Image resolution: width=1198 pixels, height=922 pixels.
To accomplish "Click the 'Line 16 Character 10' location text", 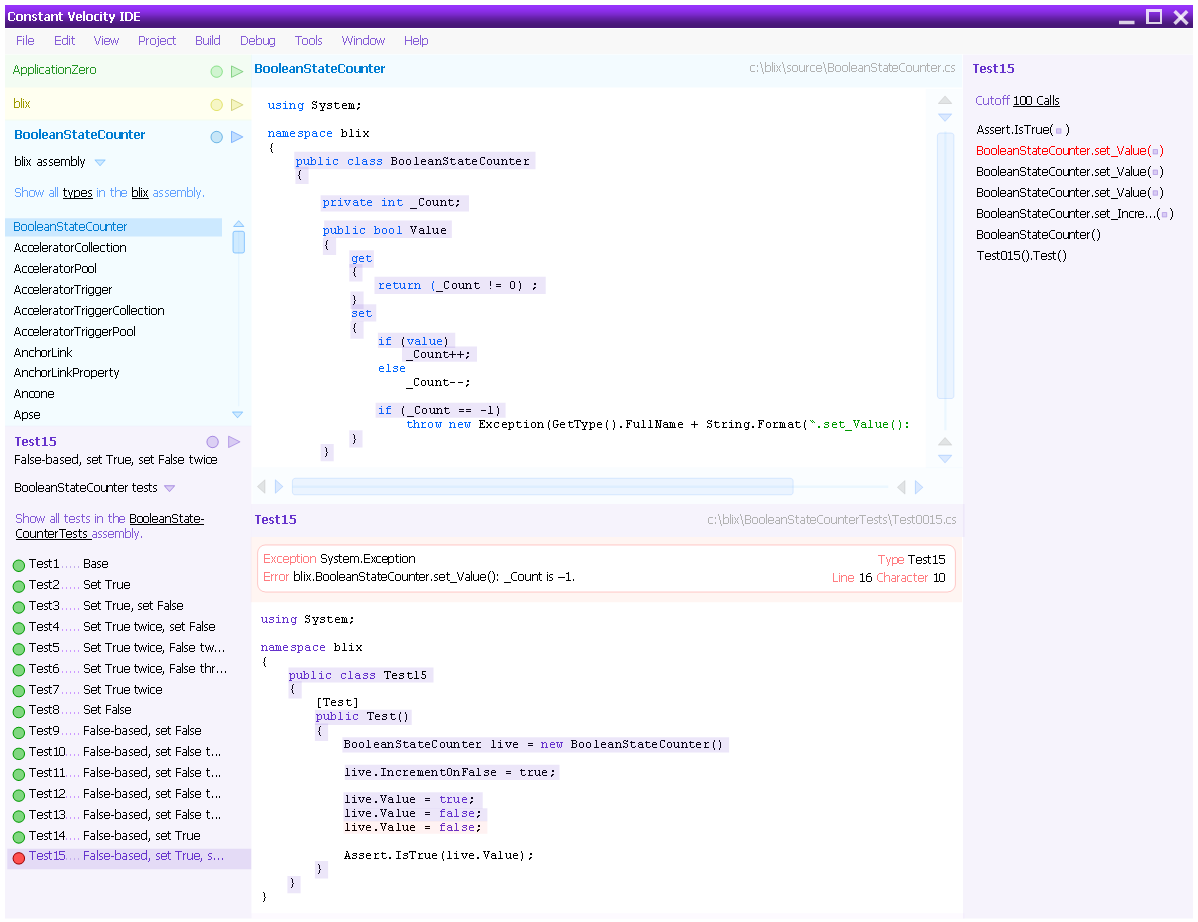I will 889,578.
